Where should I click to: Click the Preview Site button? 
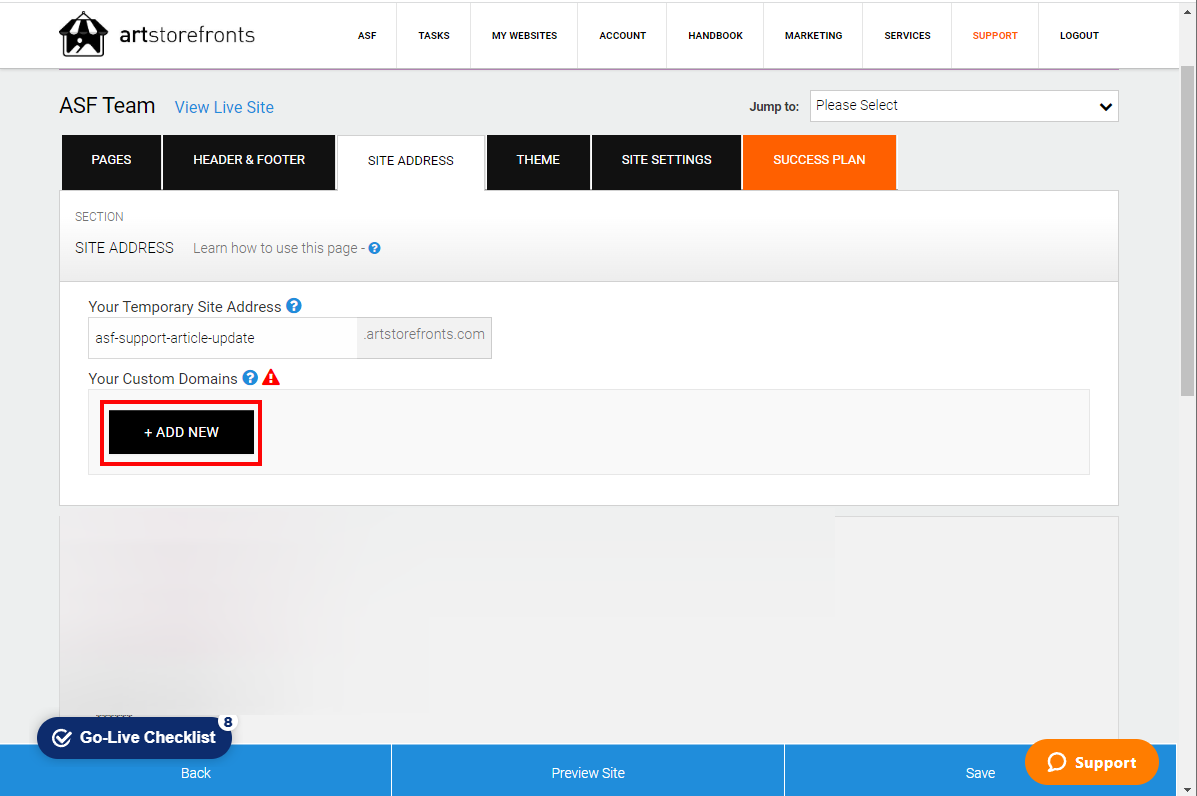coord(588,772)
